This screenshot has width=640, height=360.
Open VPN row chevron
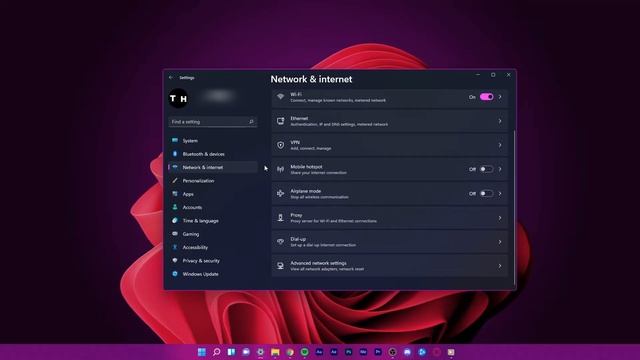tap(500, 145)
